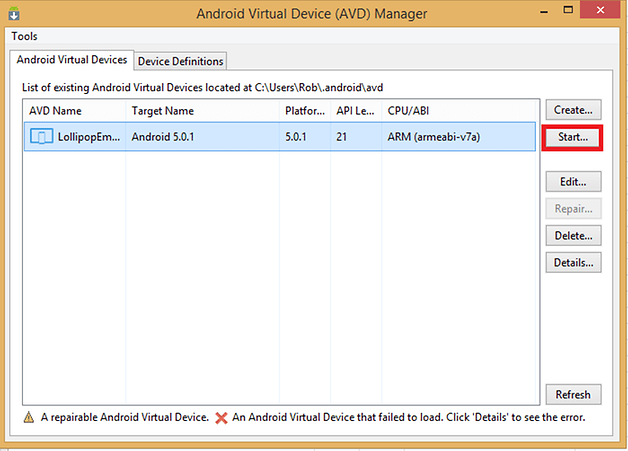Click the API Le... column header

(356, 111)
